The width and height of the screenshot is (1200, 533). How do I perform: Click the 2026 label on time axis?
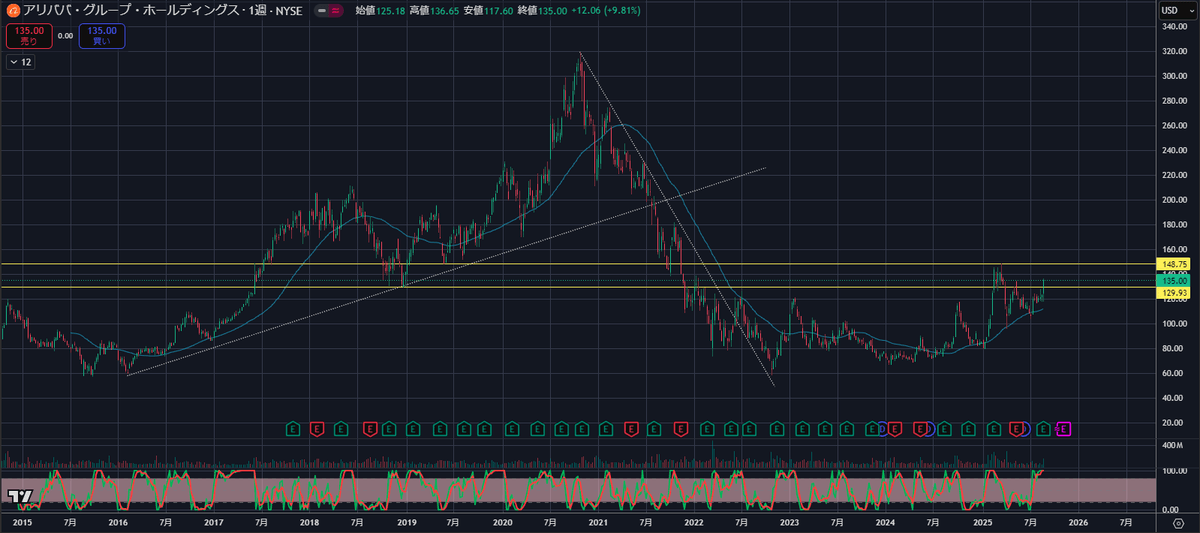1078,522
